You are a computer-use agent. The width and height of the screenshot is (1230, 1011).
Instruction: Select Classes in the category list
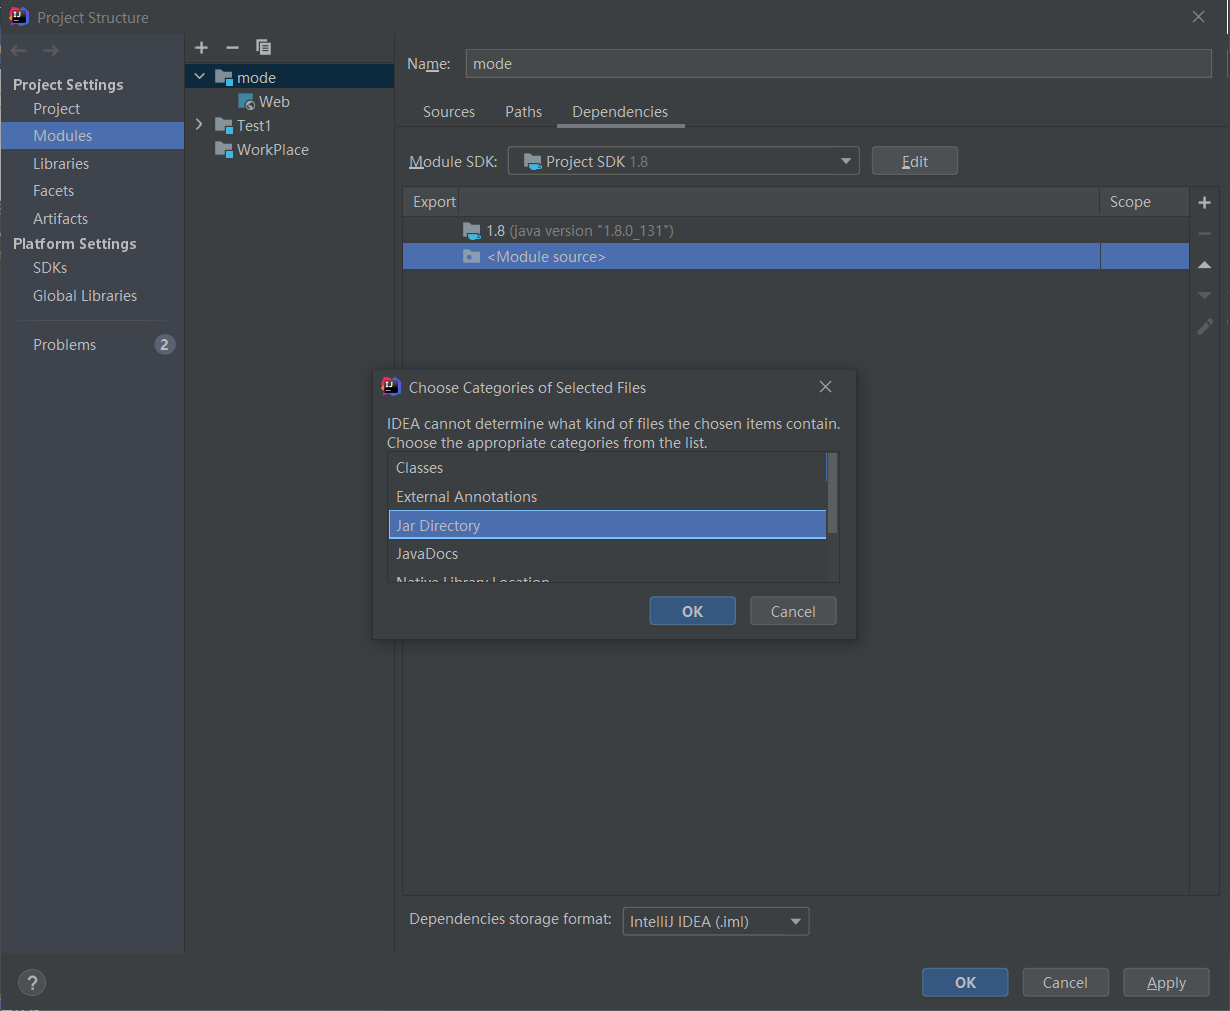[607, 468]
